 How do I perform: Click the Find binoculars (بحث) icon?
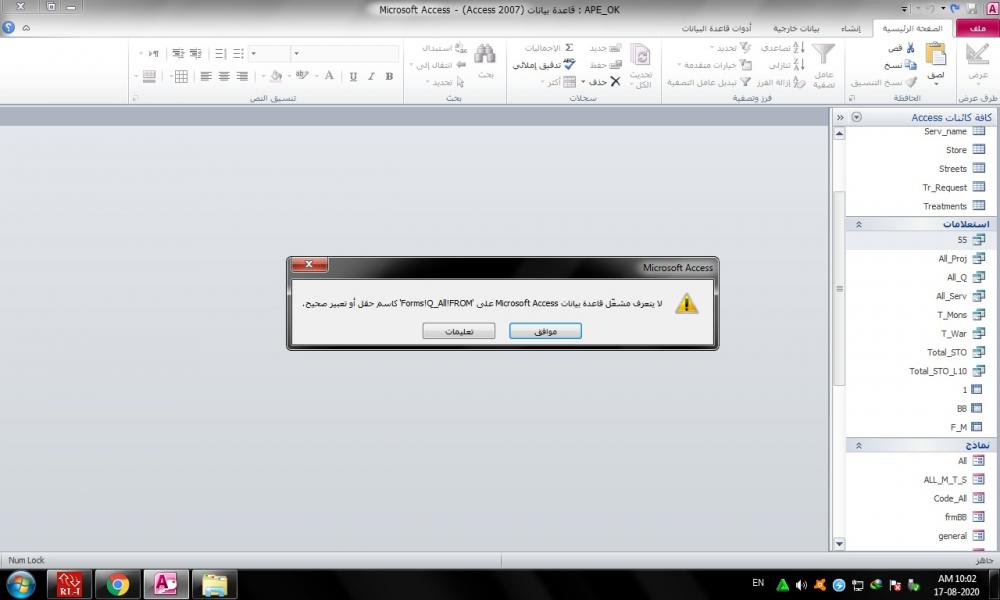point(485,56)
